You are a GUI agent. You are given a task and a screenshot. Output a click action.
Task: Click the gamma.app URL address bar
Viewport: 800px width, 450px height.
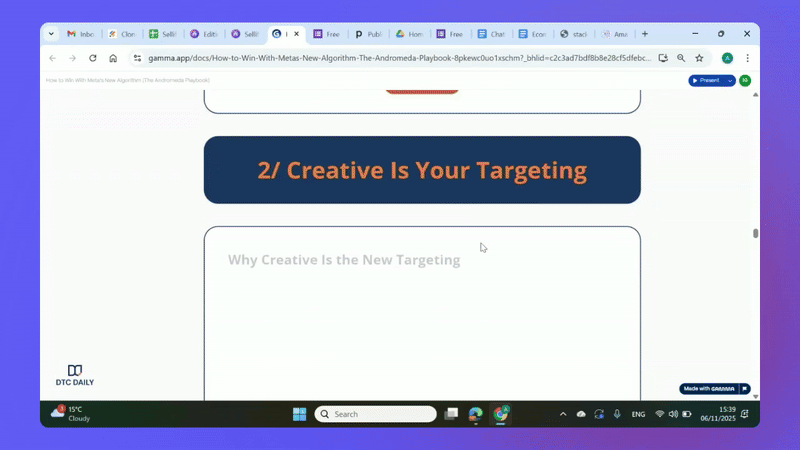[399, 58]
